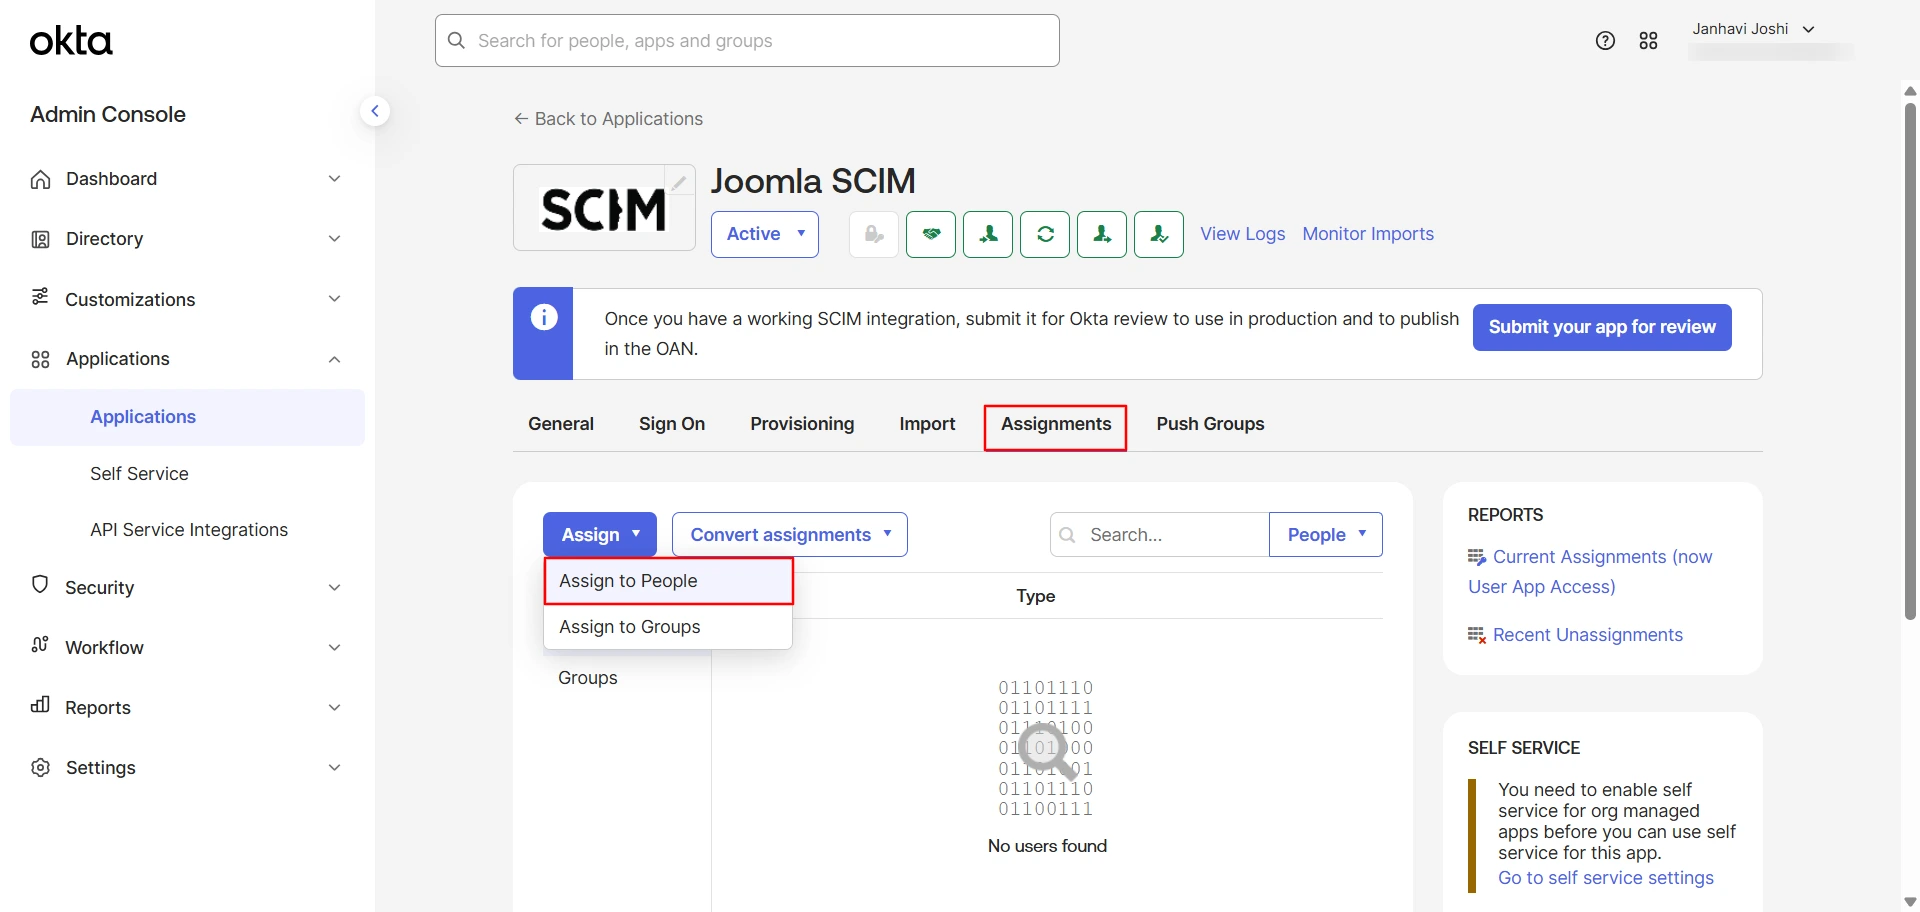Open the Janhavi Joshi account menu
The height and width of the screenshot is (912, 1920).
1753,29
